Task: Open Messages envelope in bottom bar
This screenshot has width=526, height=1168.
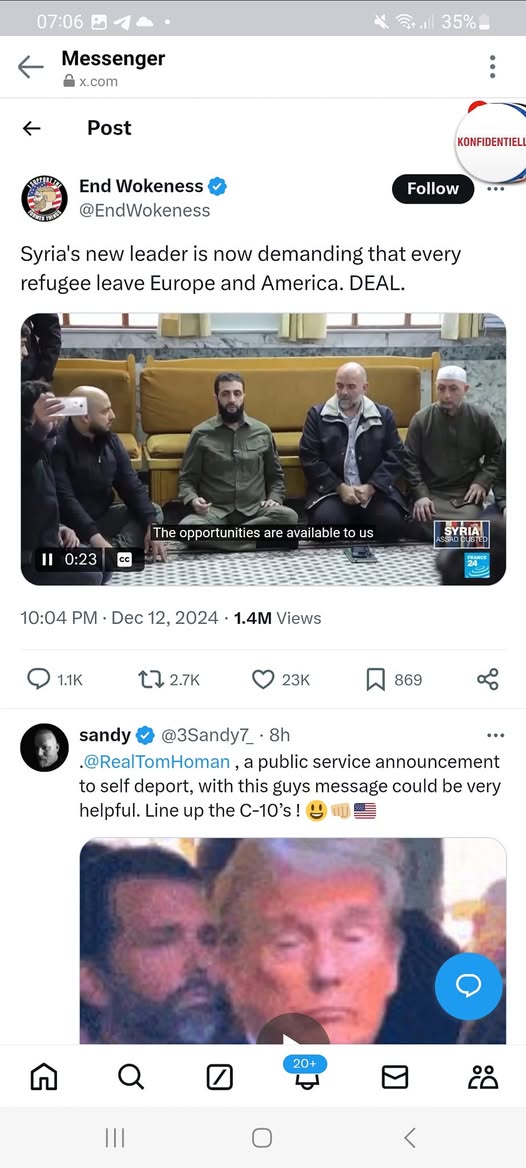Action: 395,1077
